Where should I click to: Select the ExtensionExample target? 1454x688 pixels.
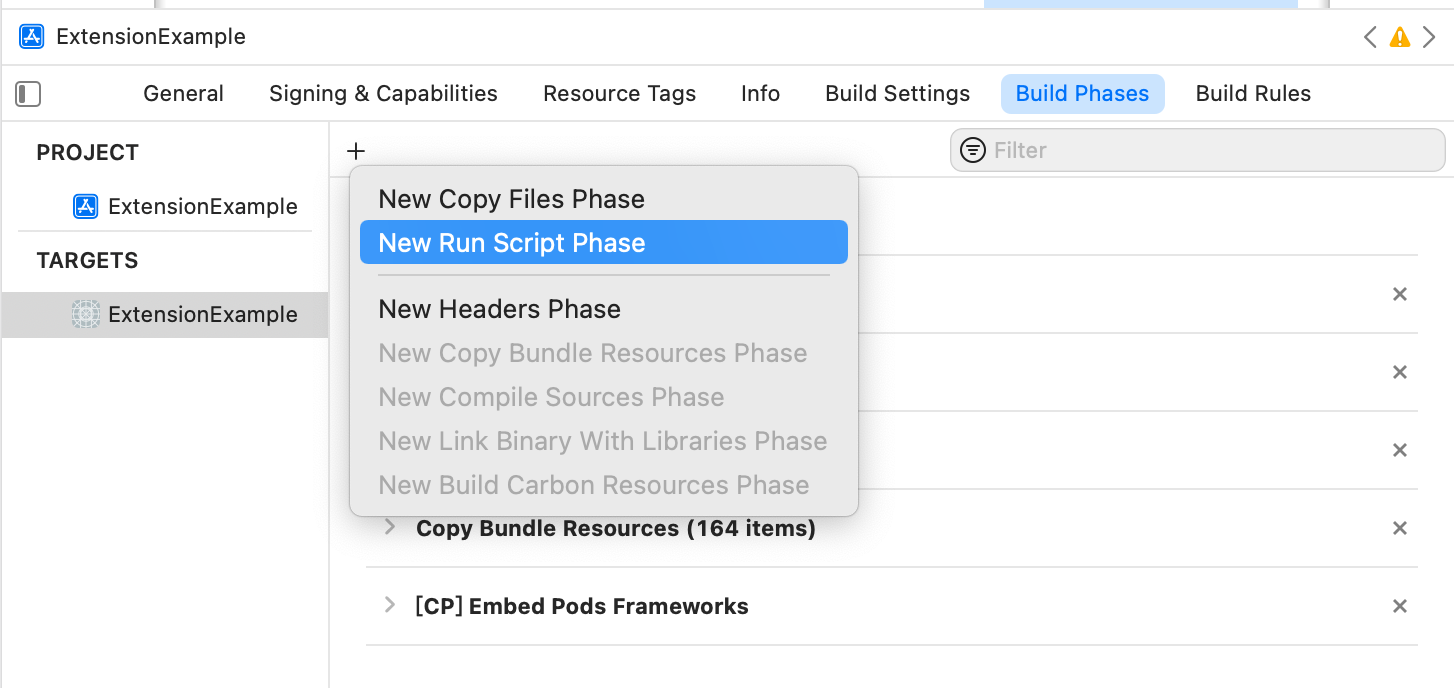[x=202, y=315]
